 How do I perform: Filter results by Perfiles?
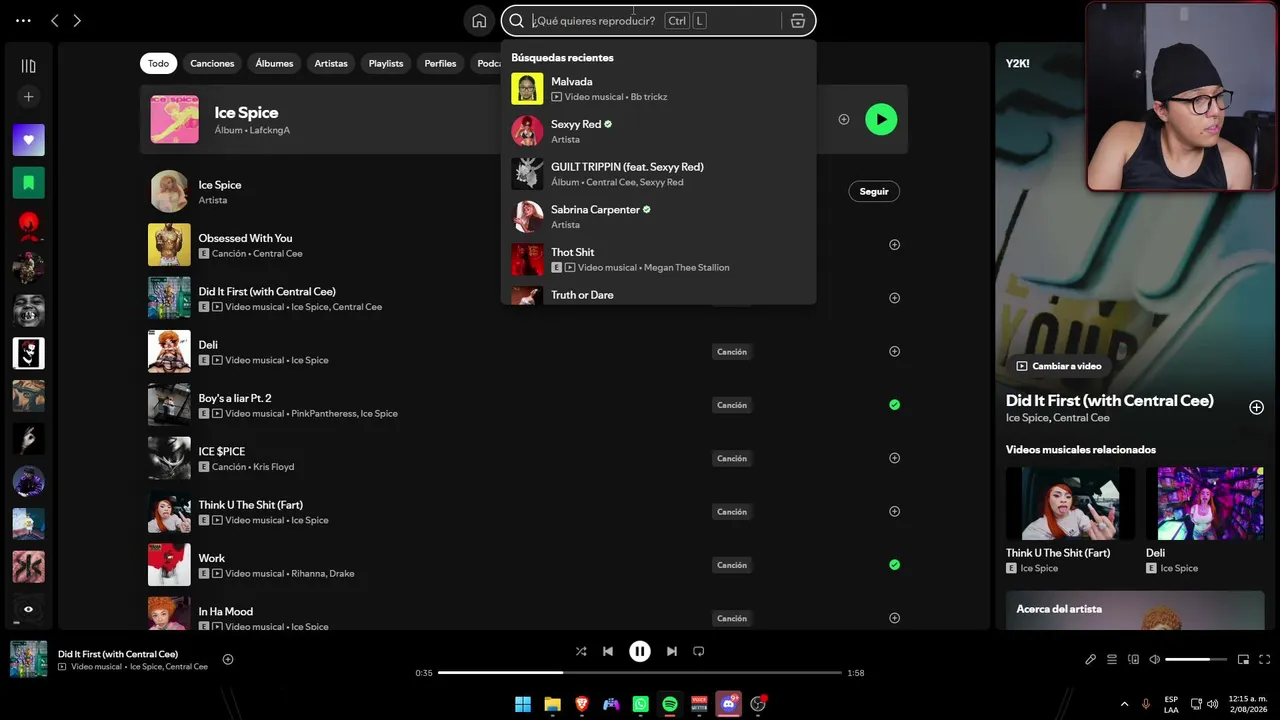click(x=440, y=63)
